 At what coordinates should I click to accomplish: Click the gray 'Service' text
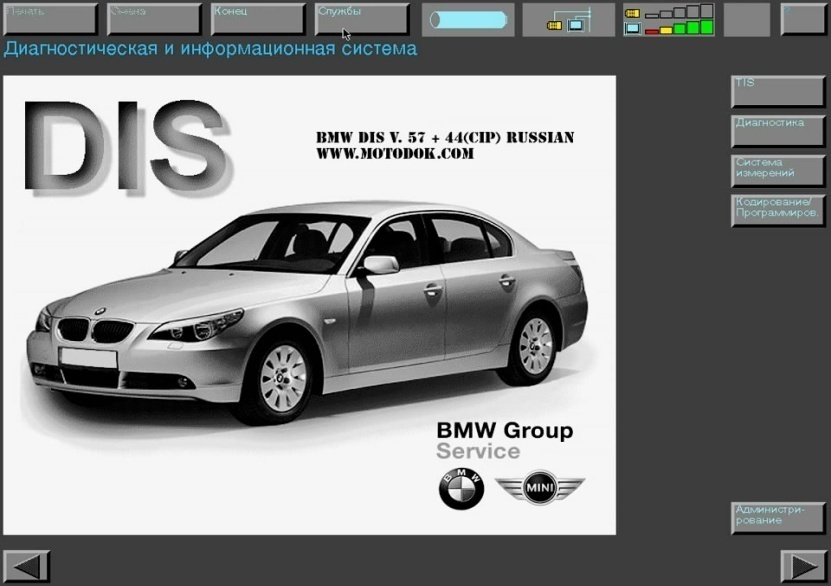click(478, 451)
